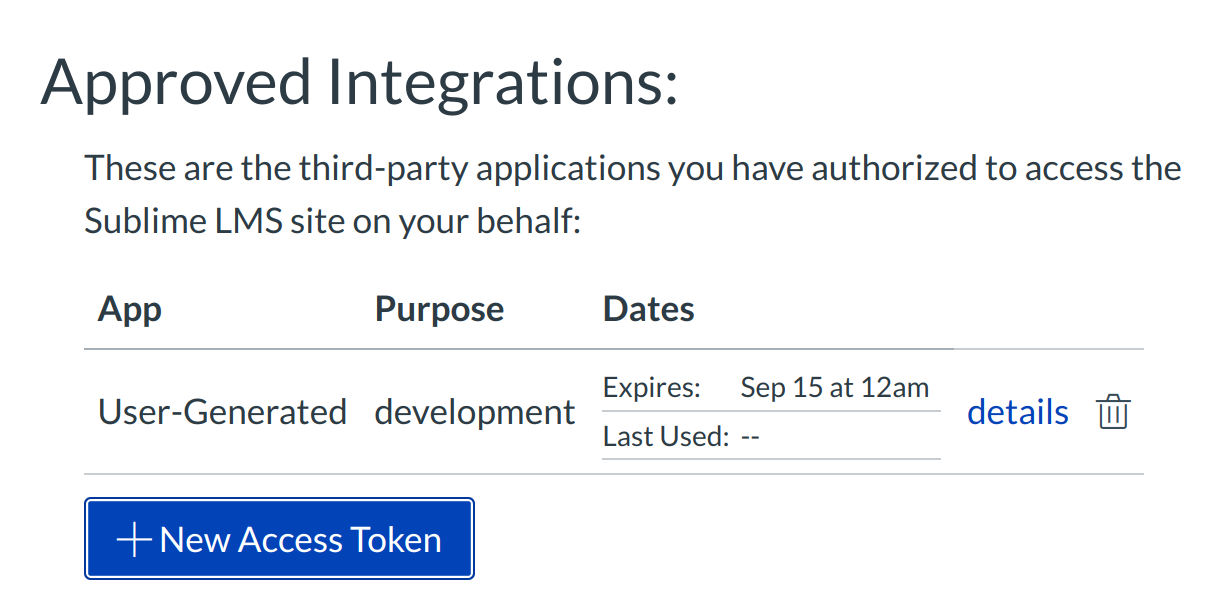
Task: Select the development purpose cell
Action: click(x=475, y=412)
